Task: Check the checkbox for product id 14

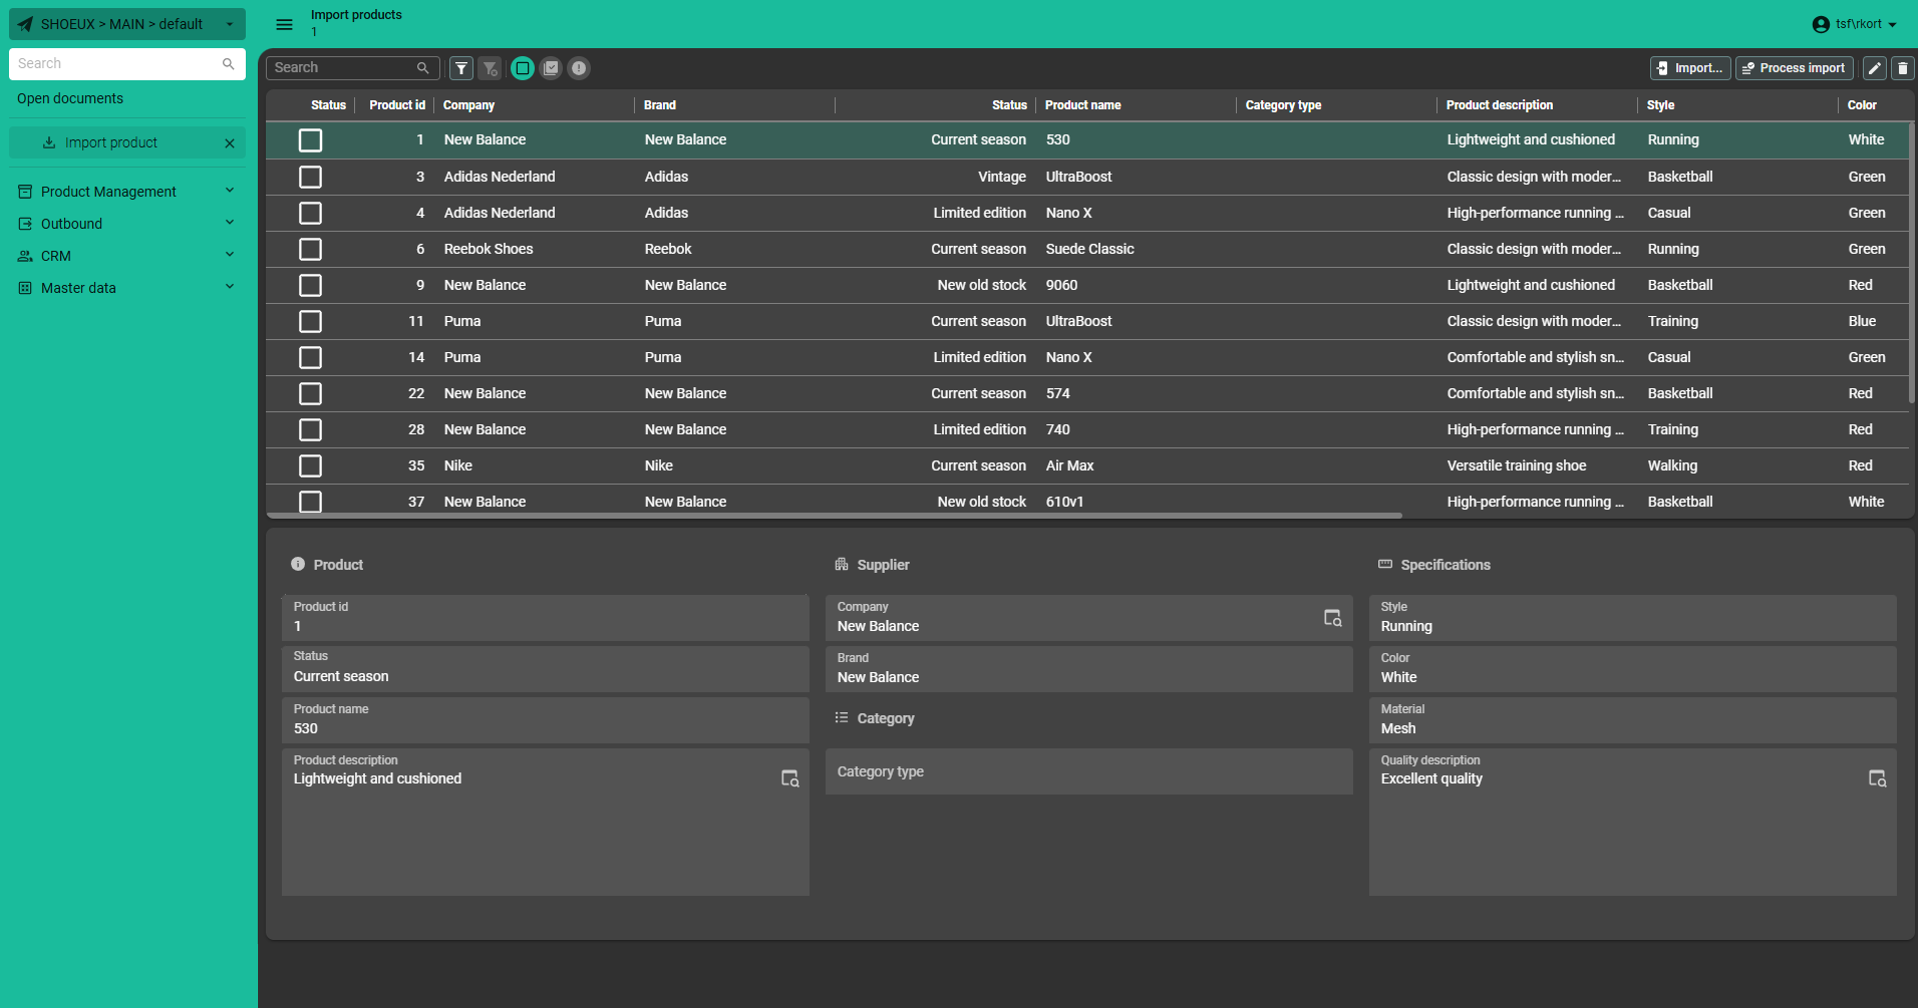Action: (x=310, y=357)
